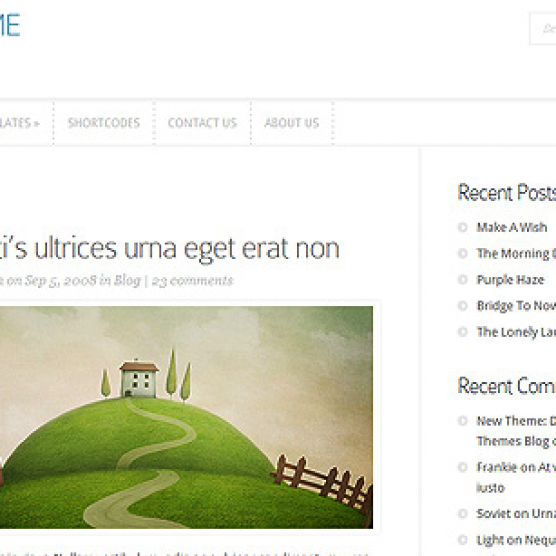The height and width of the screenshot is (556, 556).
Task: Expand the Templates dropdown menu
Action: [20, 123]
